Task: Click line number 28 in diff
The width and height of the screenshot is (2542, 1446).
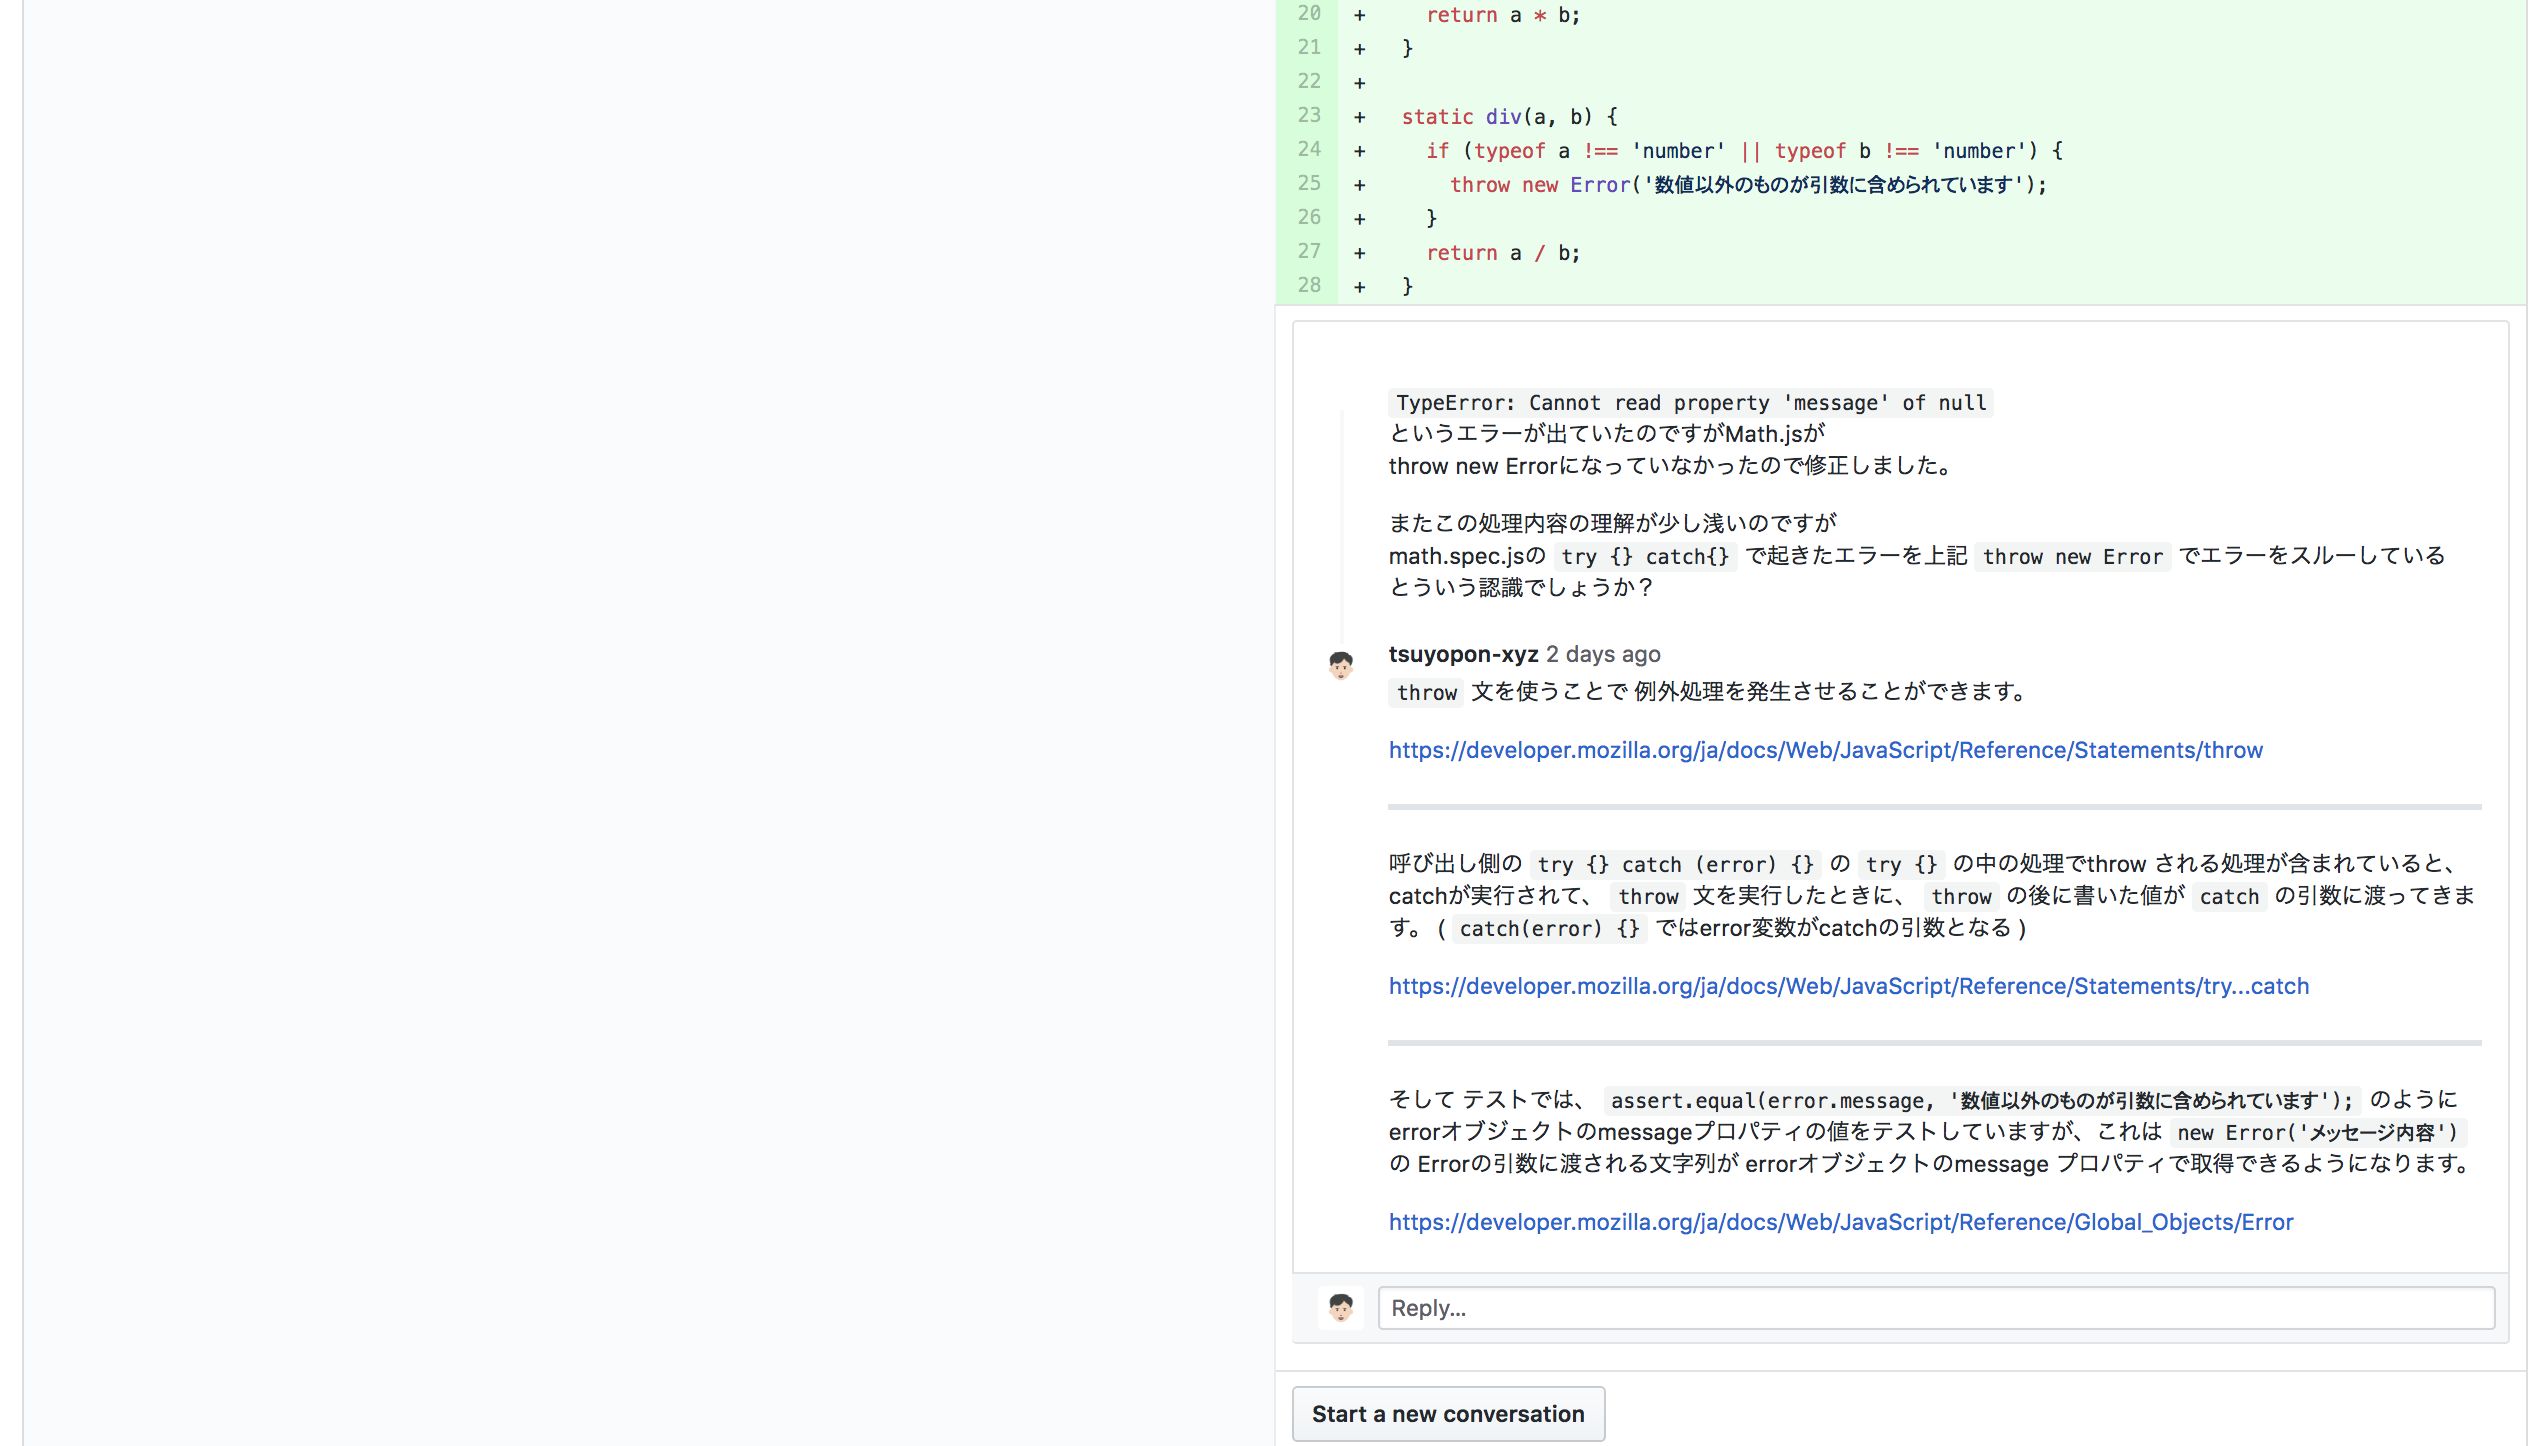Action: coord(1309,286)
